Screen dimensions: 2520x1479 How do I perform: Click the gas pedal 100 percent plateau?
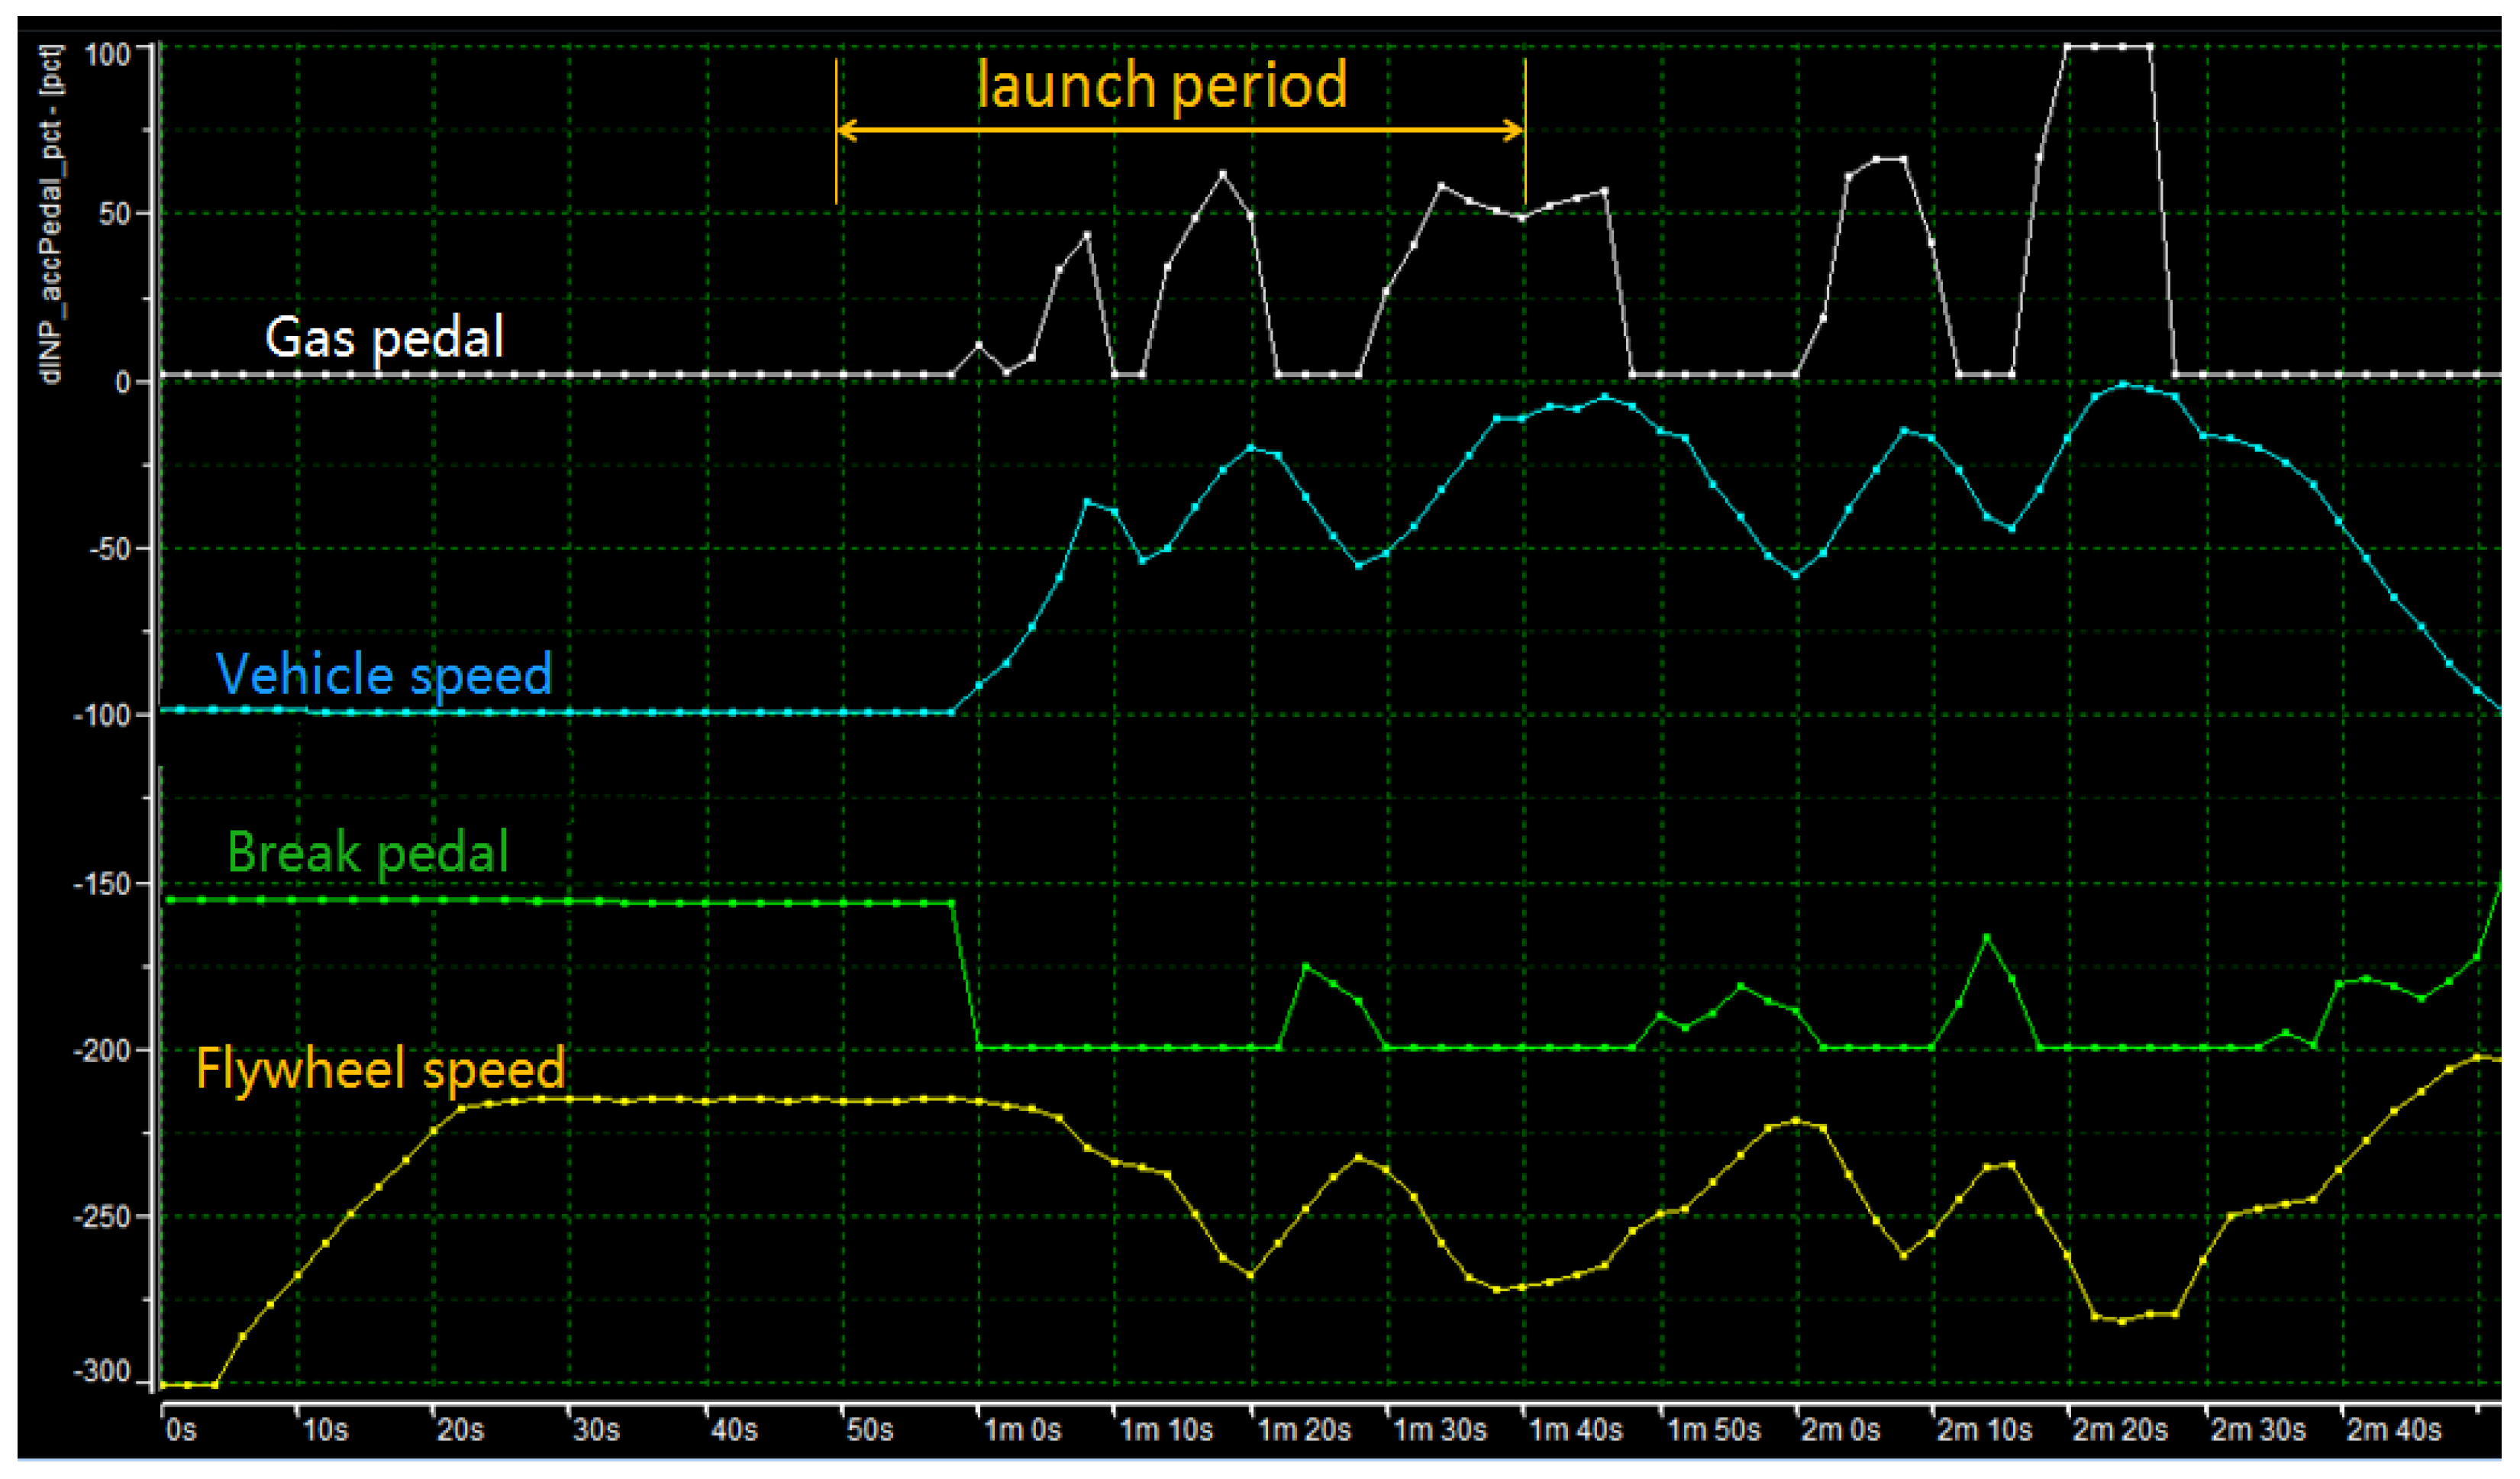2108,47
